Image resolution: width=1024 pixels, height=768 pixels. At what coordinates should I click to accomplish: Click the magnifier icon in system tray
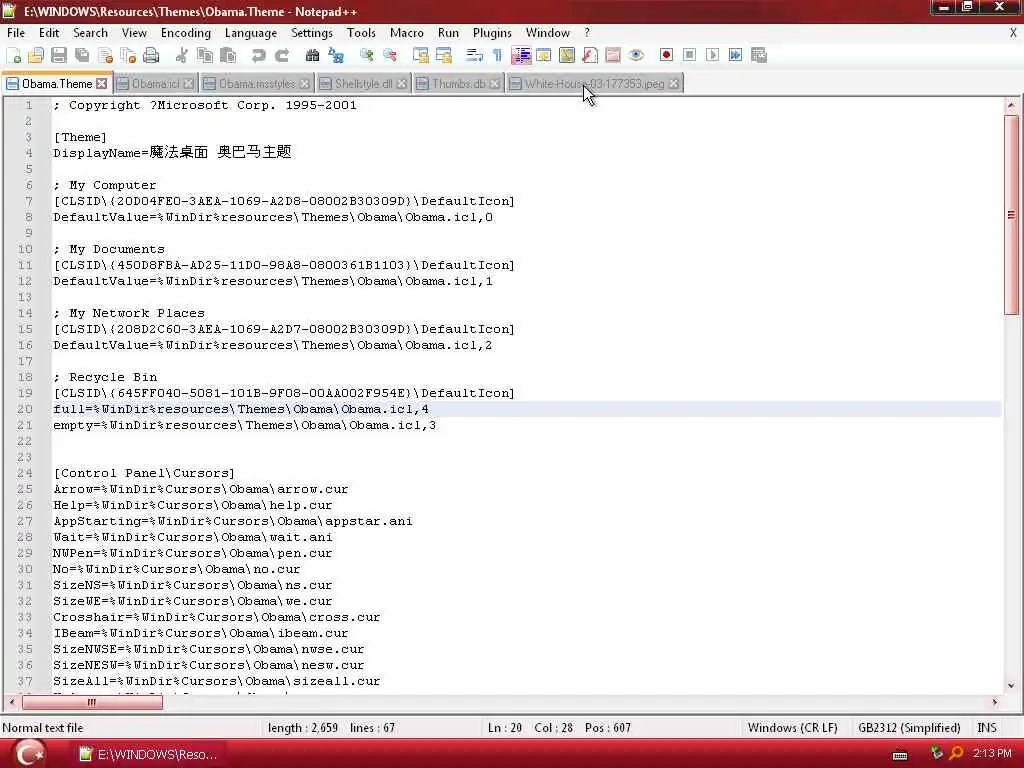tap(957, 754)
